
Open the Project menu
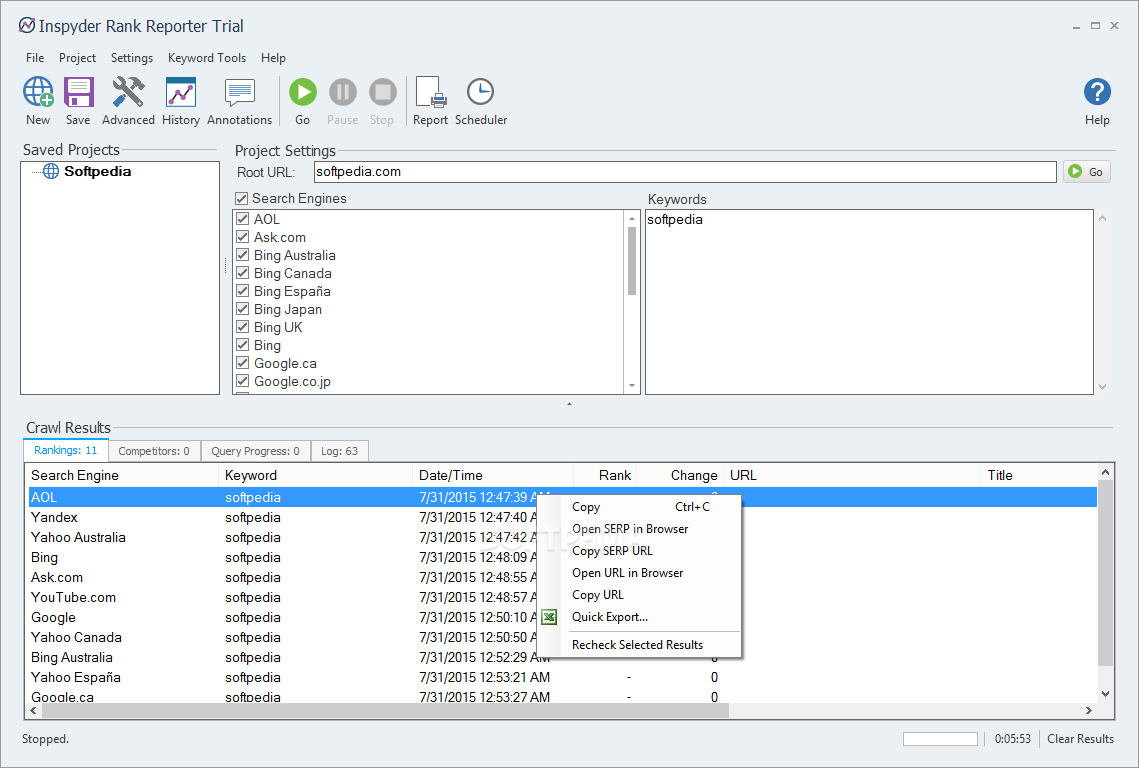(x=77, y=57)
